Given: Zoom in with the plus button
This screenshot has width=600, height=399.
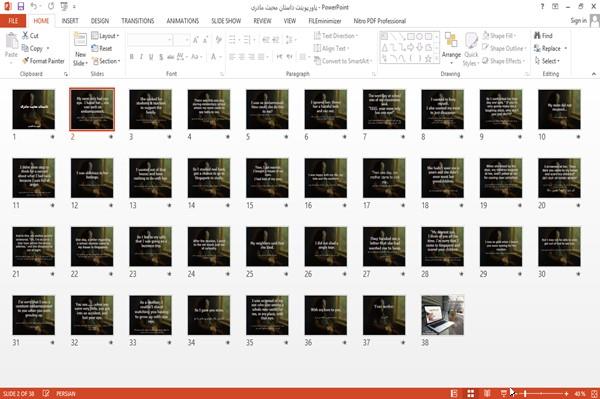Looking at the screenshot, I should pos(566,393).
